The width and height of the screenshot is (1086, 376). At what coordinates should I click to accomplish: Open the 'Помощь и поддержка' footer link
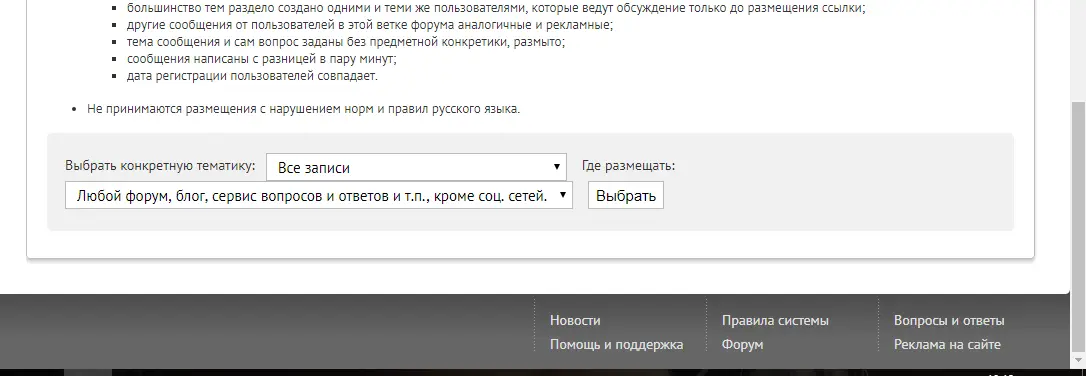616,344
